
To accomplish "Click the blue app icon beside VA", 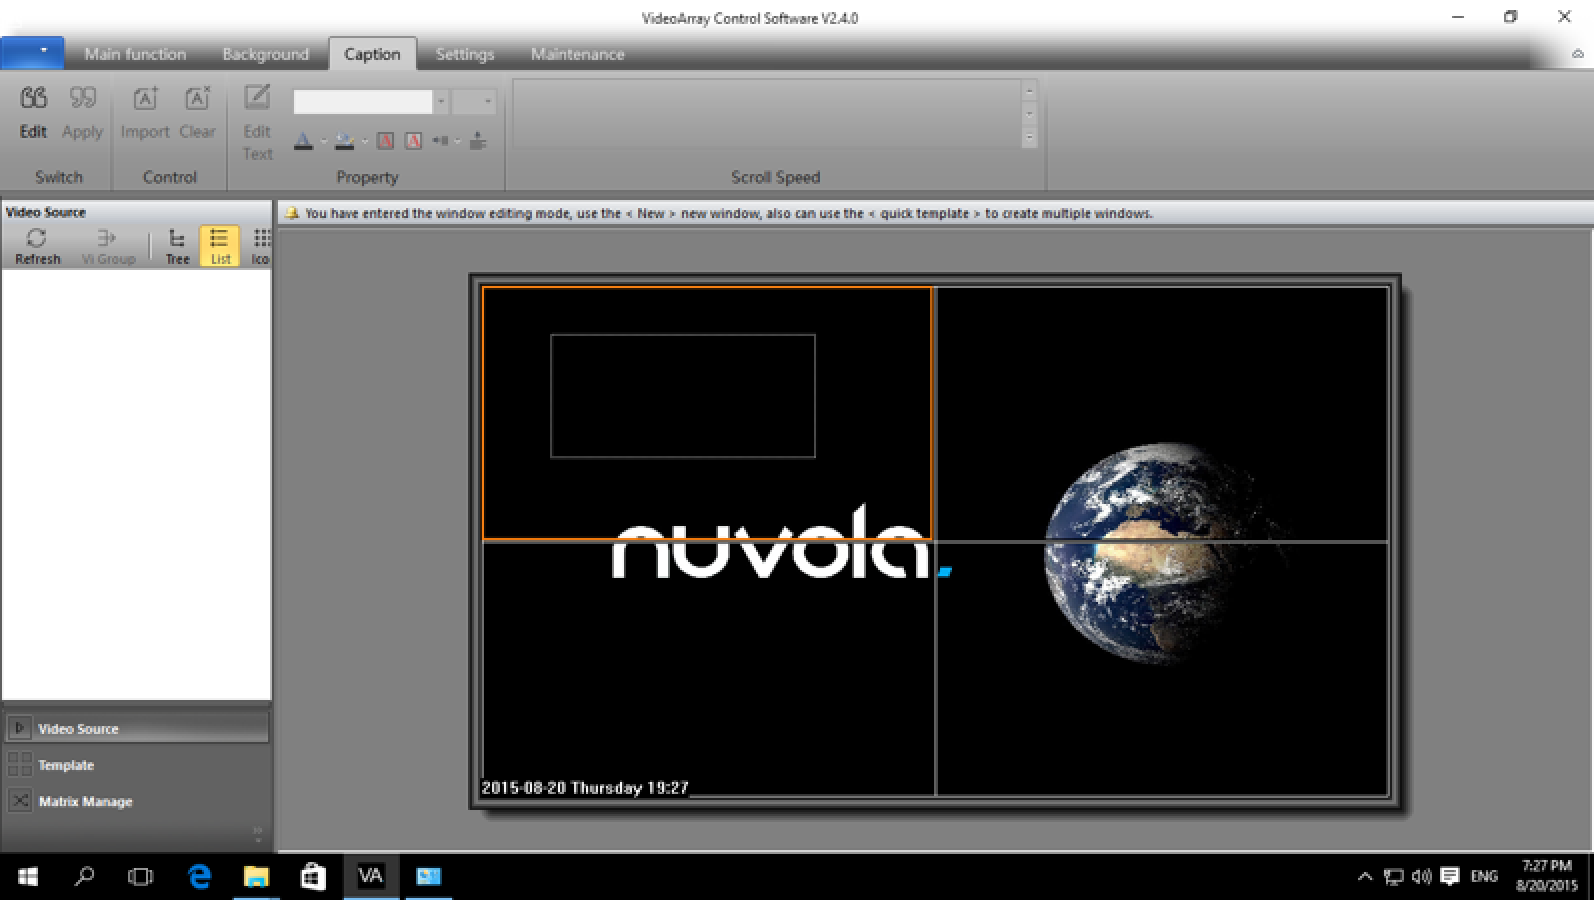I will tap(428, 877).
